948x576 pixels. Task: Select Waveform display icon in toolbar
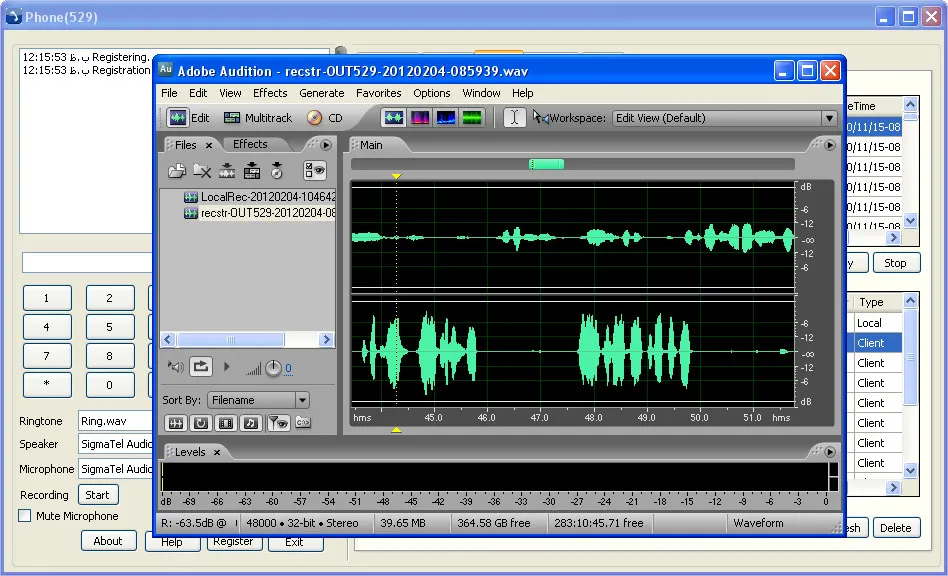point(394,118)
